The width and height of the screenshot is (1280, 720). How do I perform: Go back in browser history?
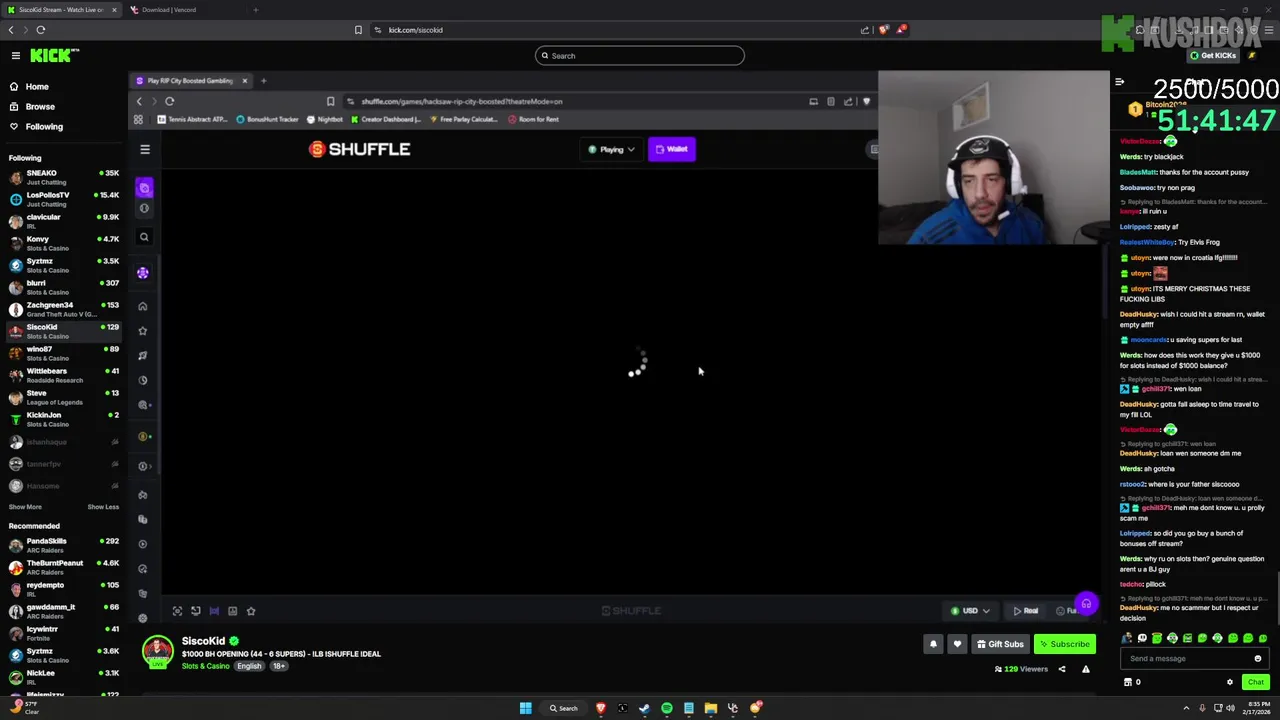[11, 30]
